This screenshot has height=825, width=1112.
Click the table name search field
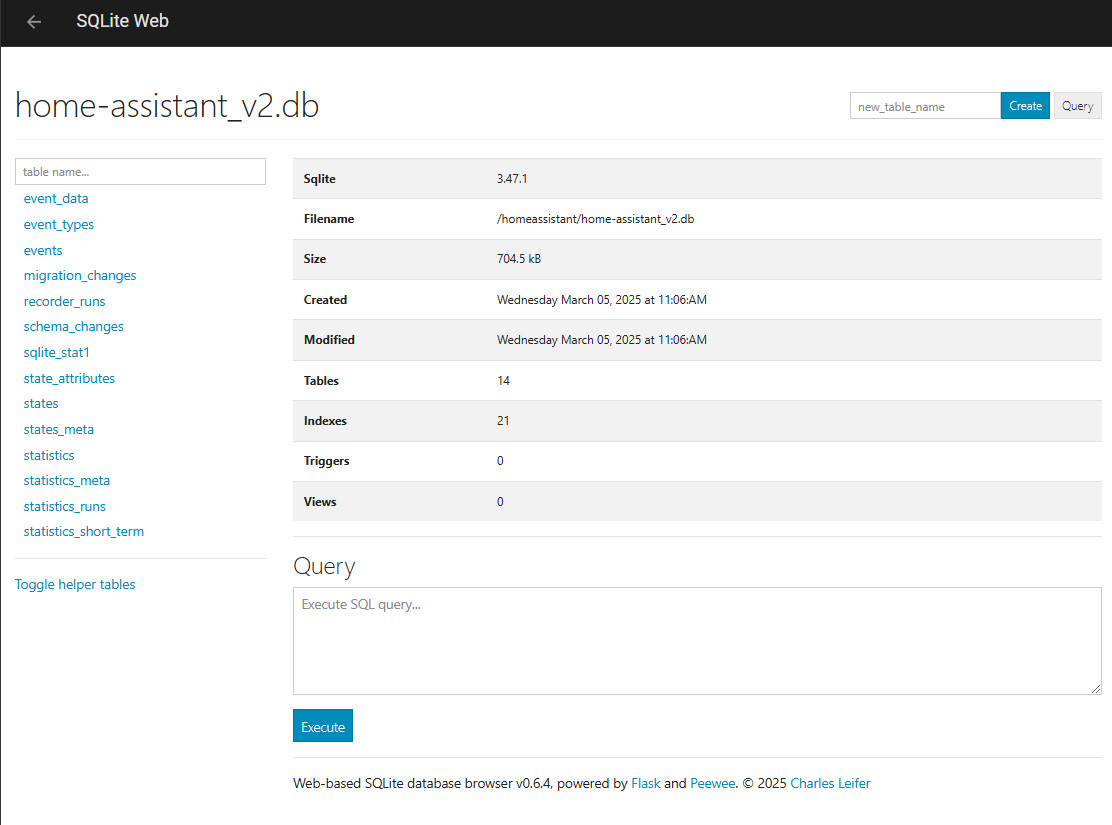coord(140,172)
